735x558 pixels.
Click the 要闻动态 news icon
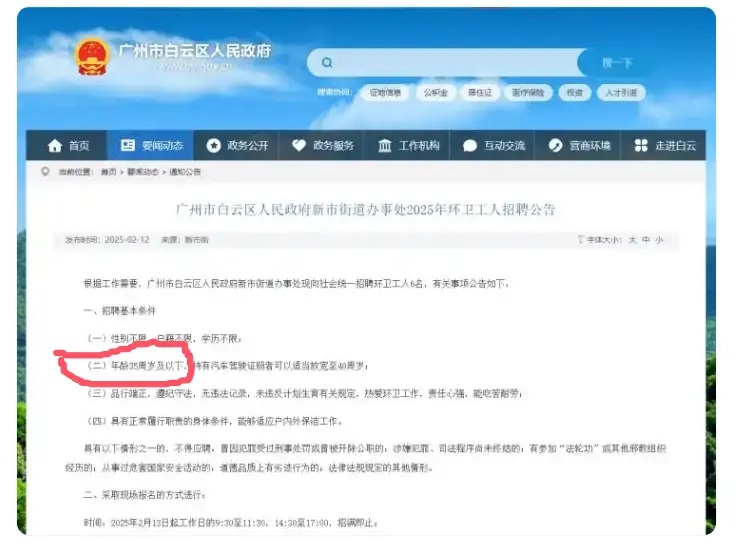coord(127,146)
